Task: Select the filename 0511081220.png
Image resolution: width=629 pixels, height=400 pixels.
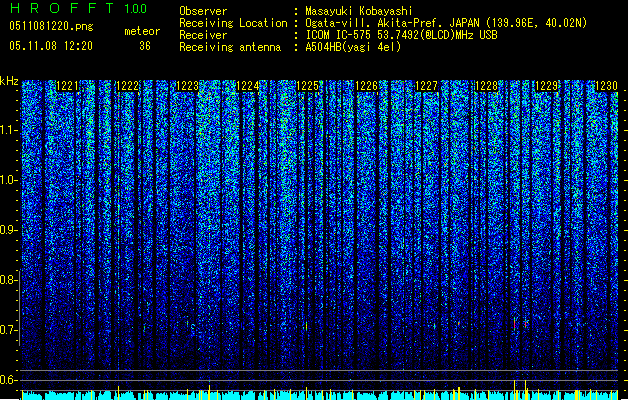Action: (x=51, y=26)
